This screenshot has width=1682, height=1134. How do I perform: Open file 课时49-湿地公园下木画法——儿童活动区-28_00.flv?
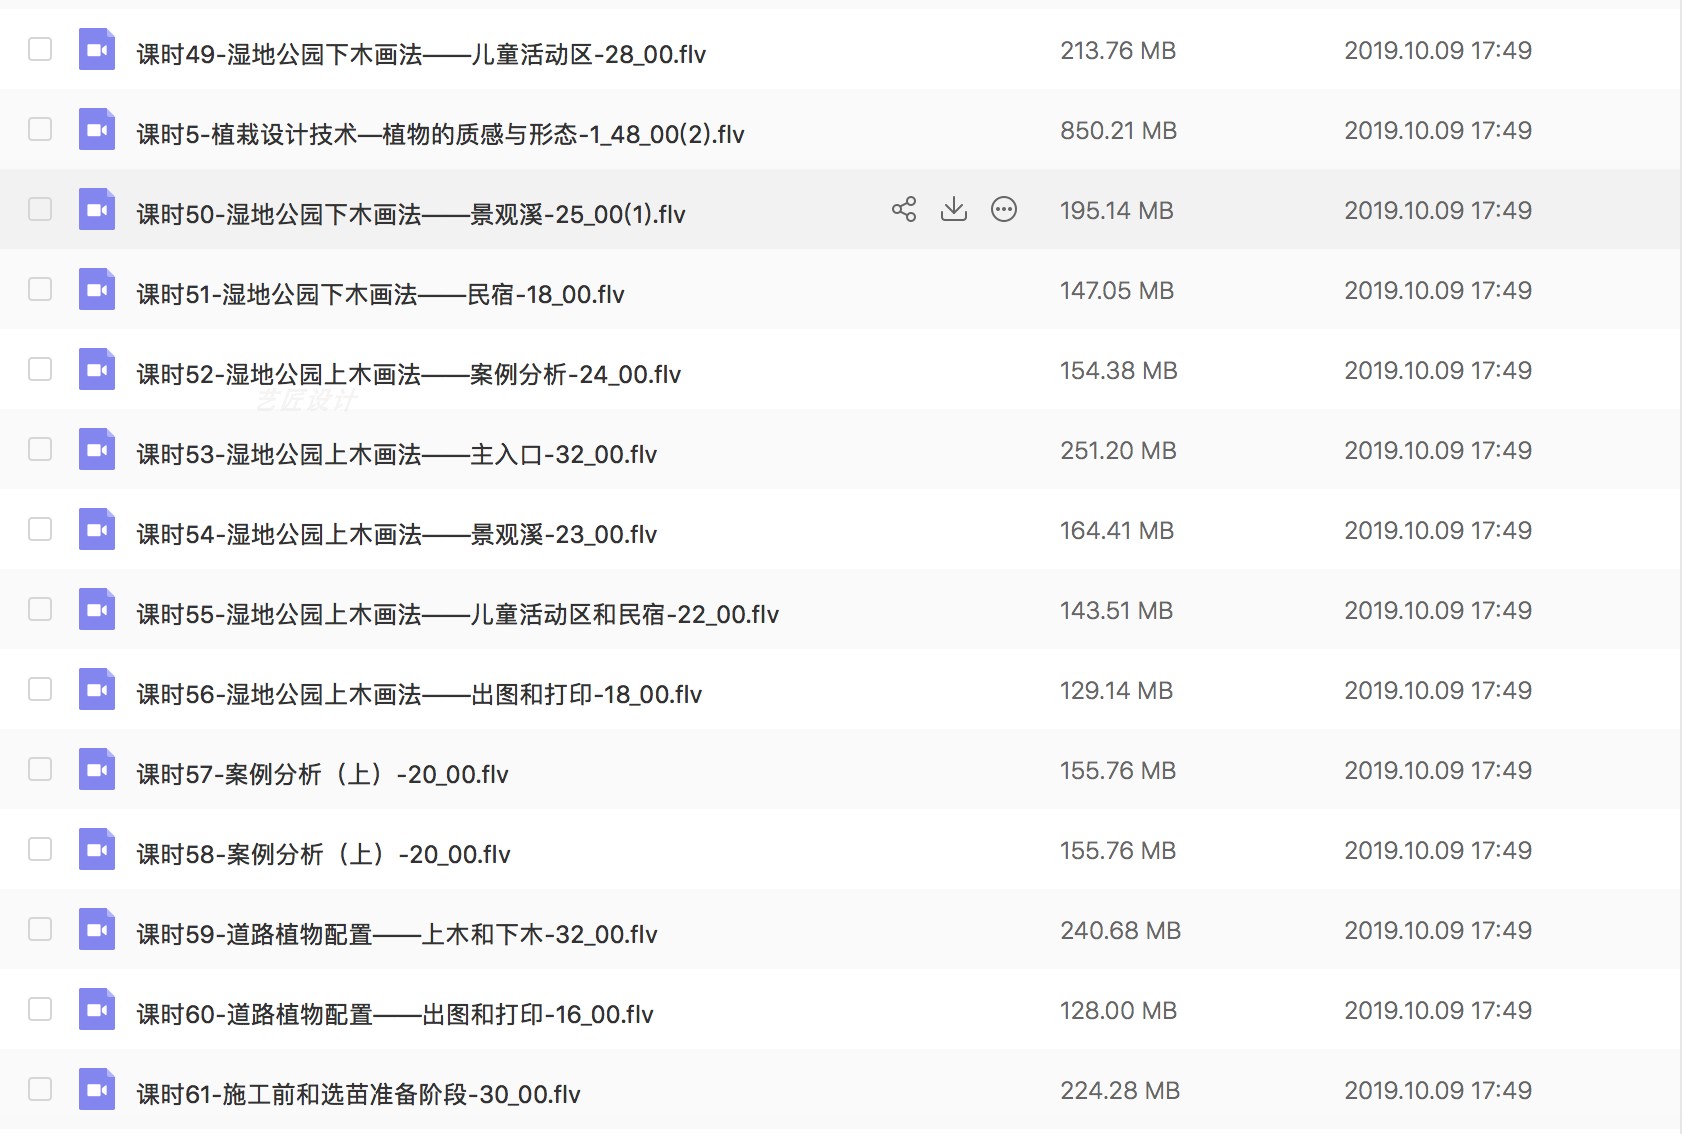pyautogui.click(x=421, y=54)
